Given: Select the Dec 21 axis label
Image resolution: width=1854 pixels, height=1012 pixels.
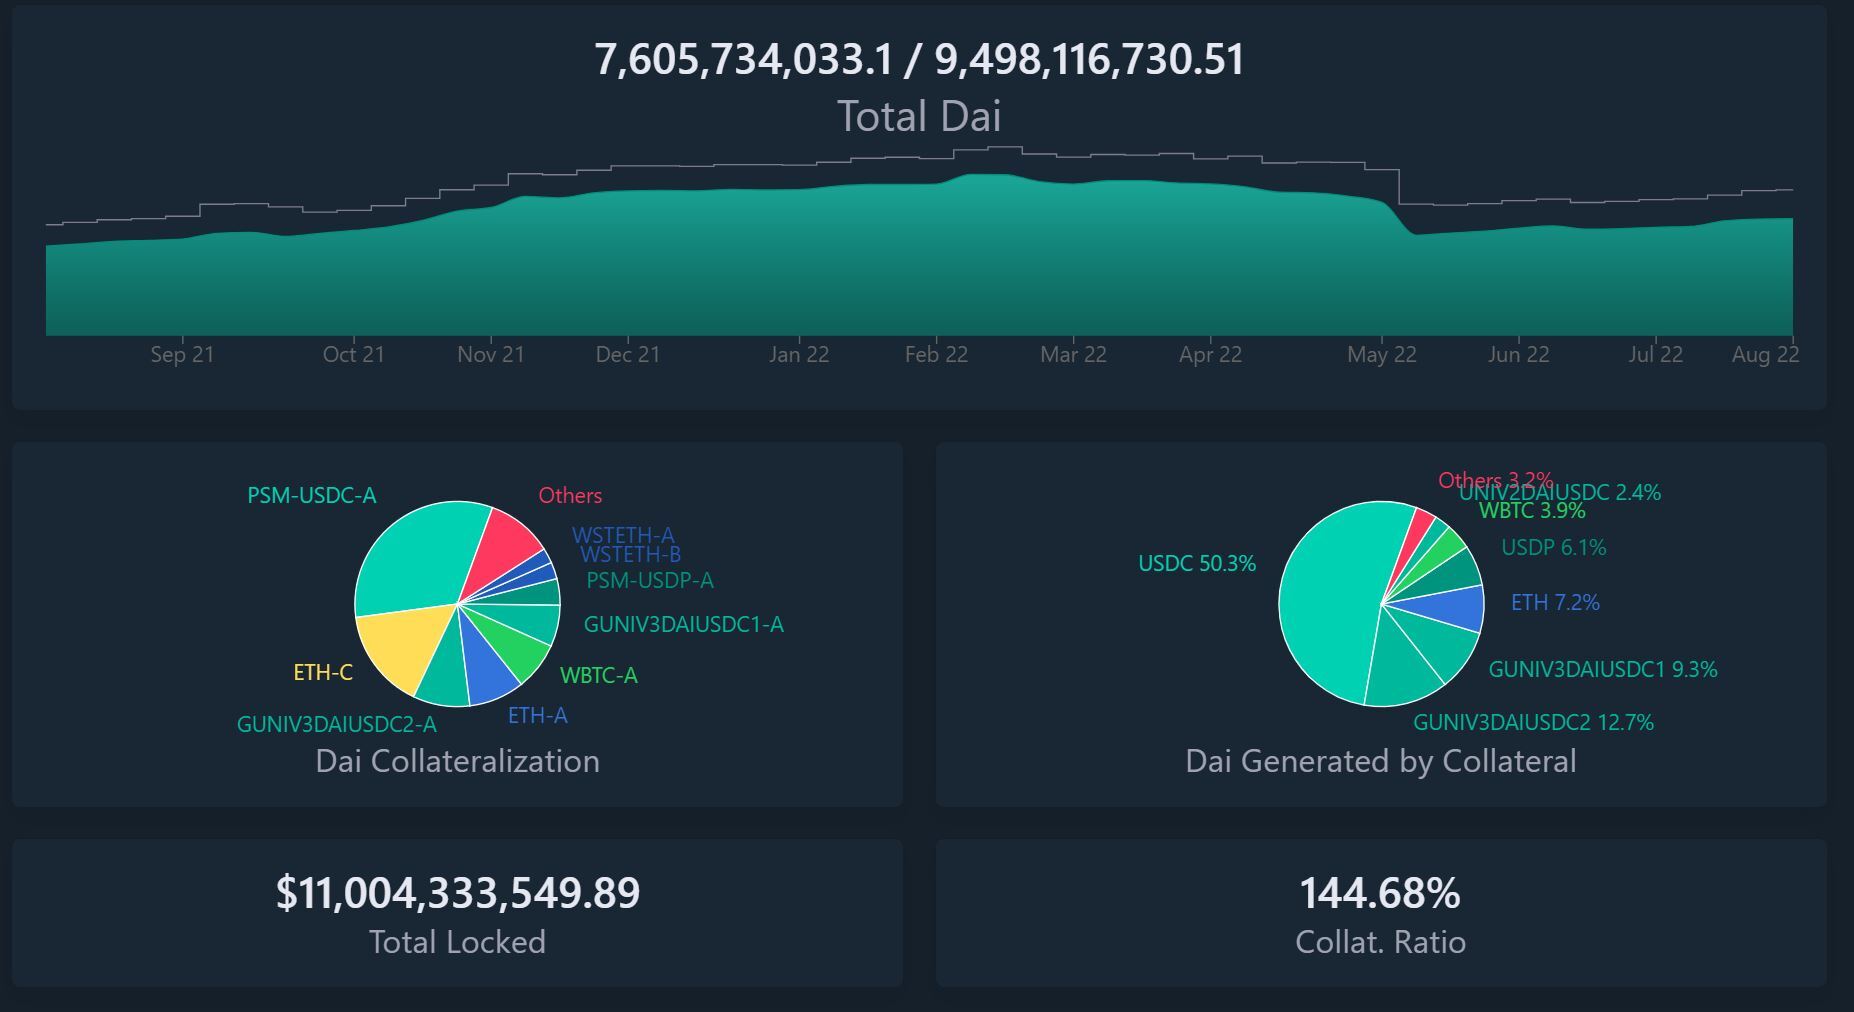Looking at the screenshot, I should [x=627, y=354].
